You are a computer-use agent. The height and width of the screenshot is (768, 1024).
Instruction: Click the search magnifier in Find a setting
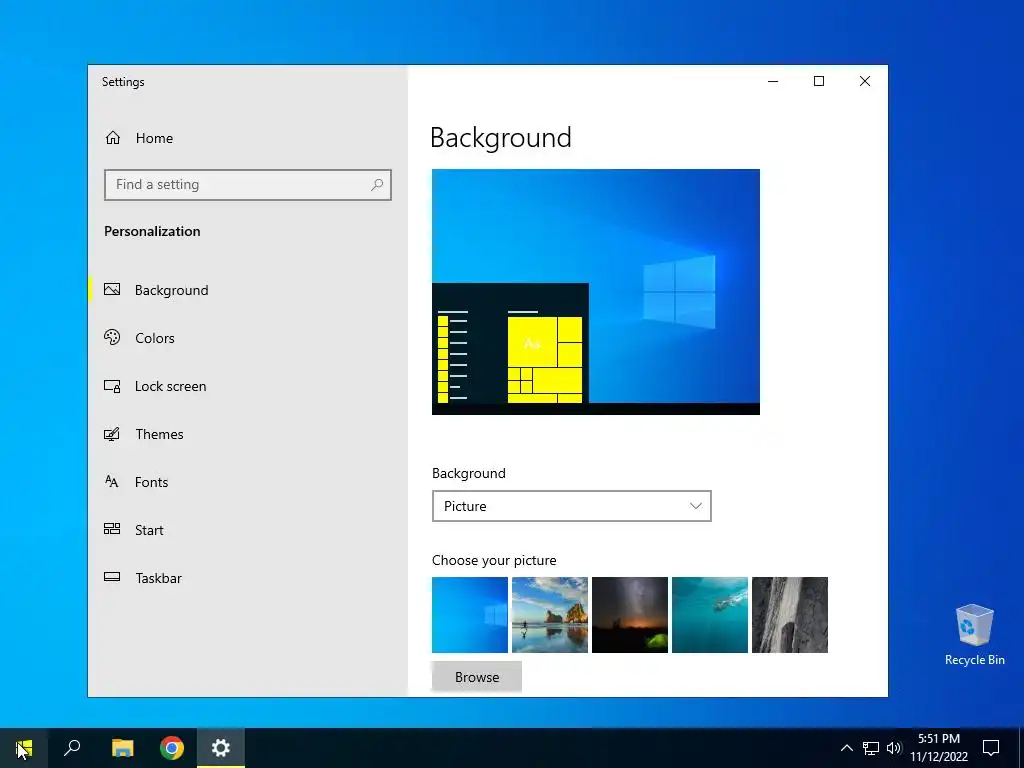tap(377, 185)
